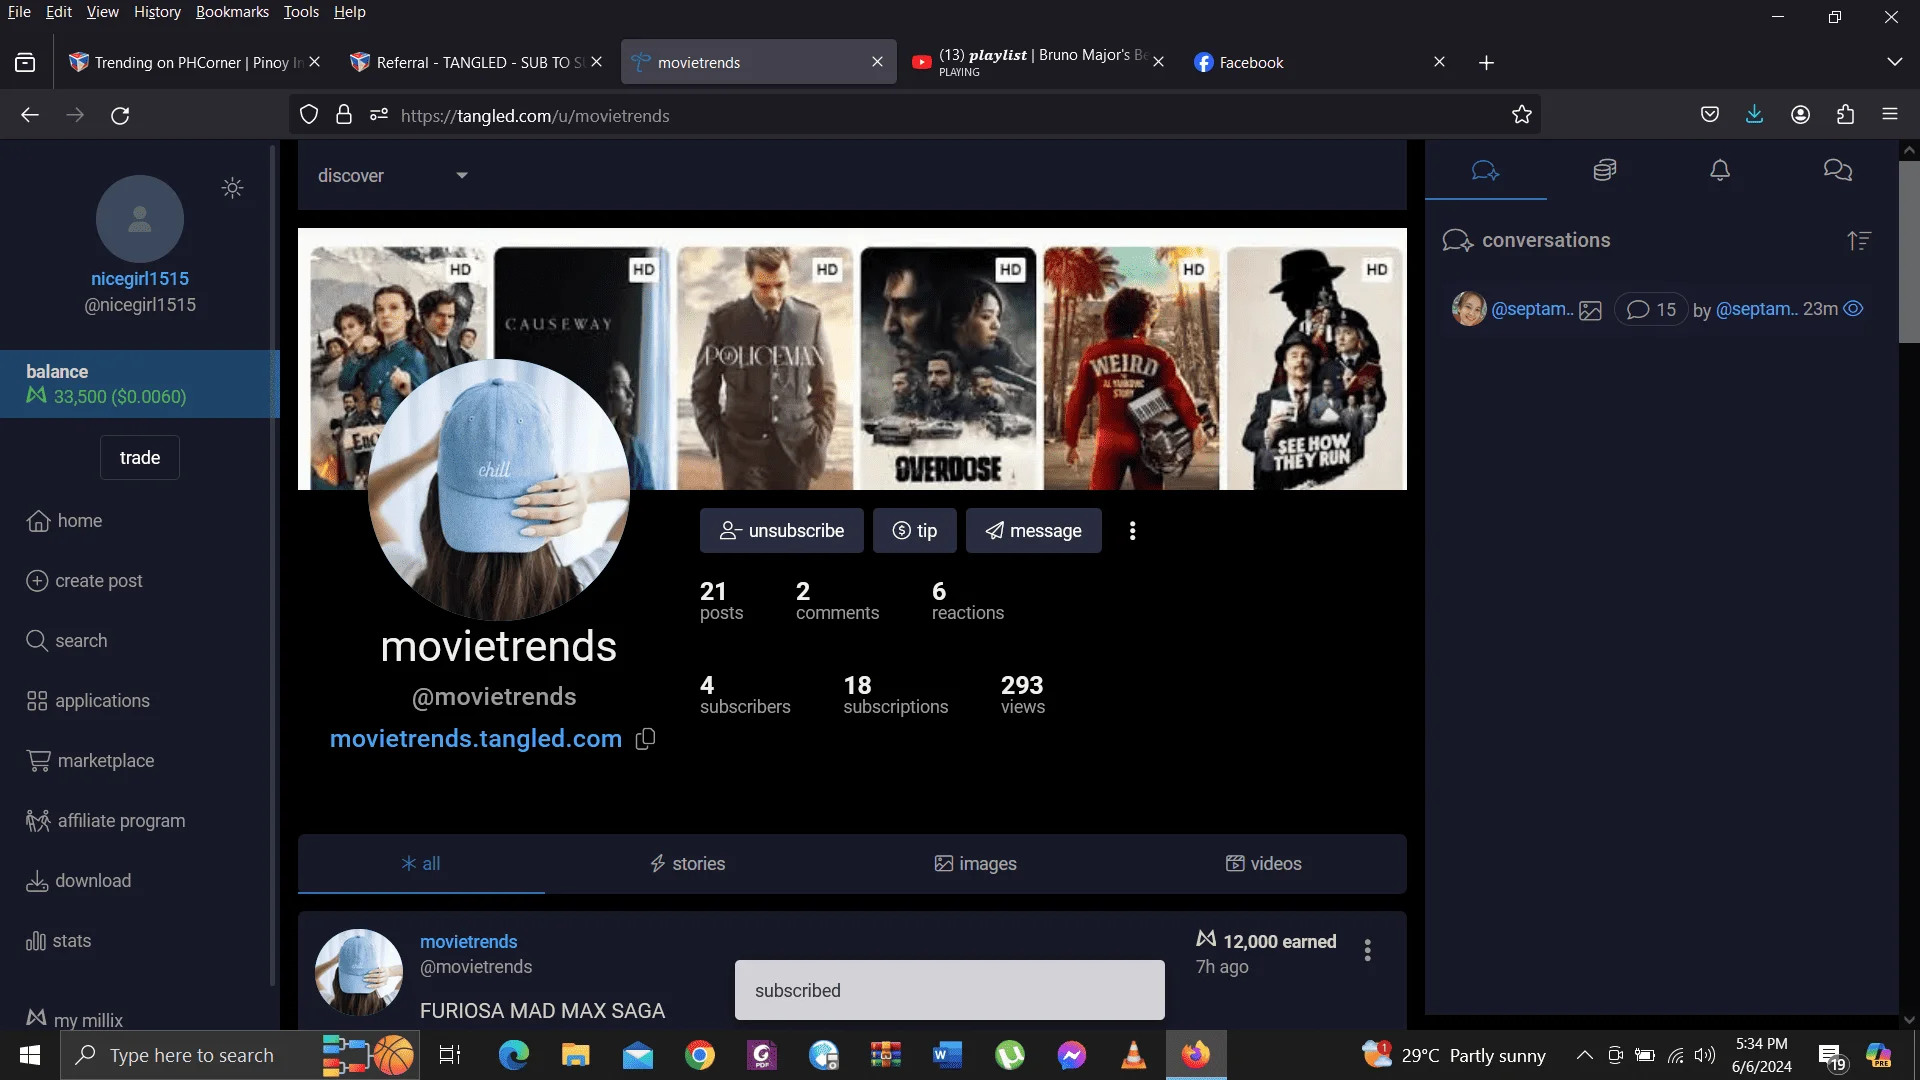Switch to the all posts tab
Screen dimensions: 1920x1080
click(x=421, y=864)
